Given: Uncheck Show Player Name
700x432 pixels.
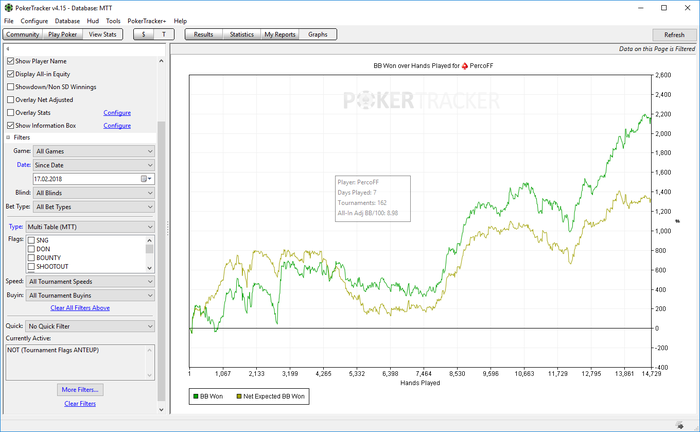Looking at the screenshot, I should 11,61.
